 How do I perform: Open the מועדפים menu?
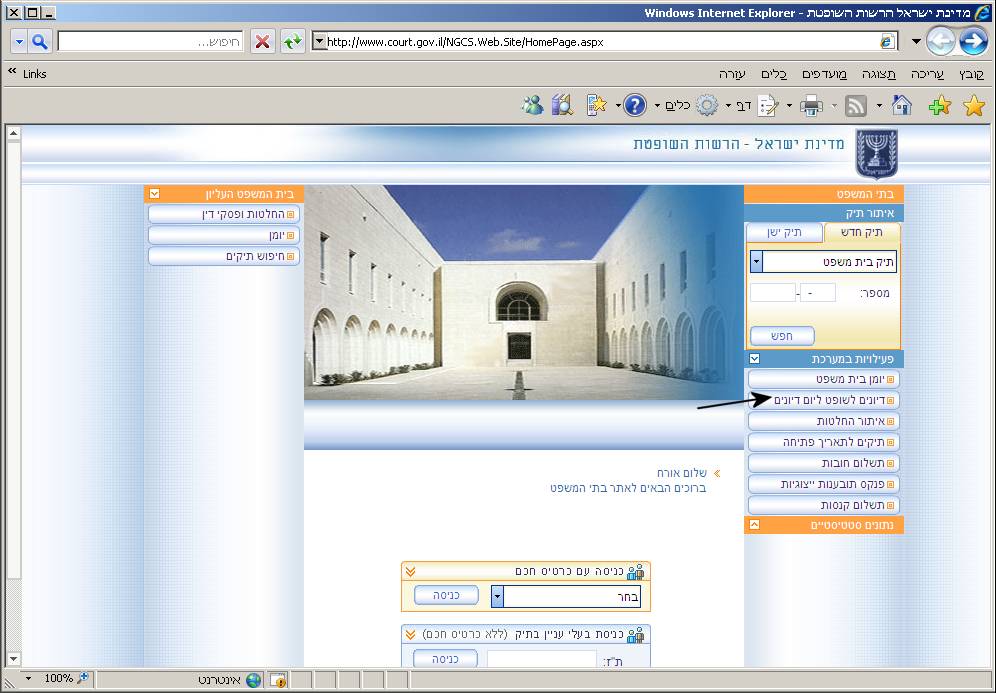(827, 74)
